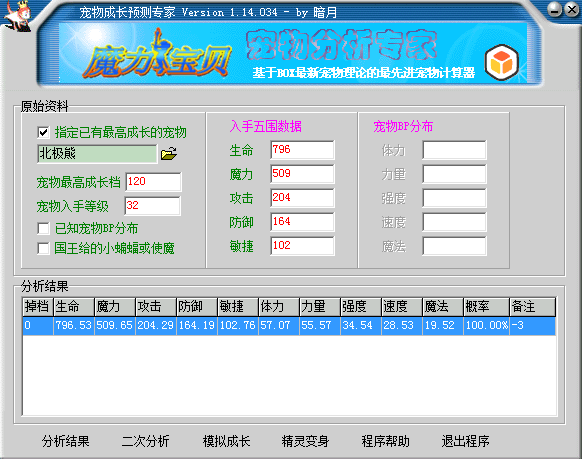Click the mascot icon in title bar corner

(x=17, y=17)
